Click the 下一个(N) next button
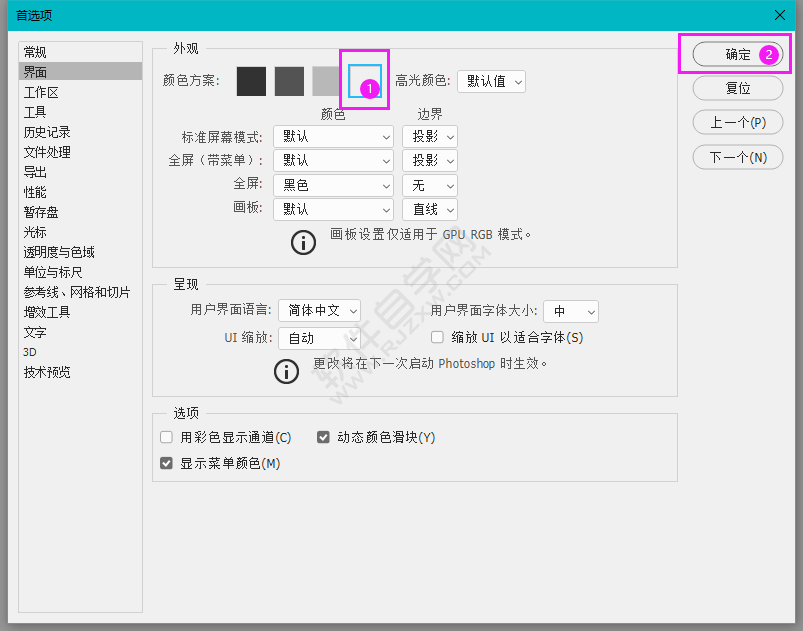The height and width of the screenshot is (631, 803). (737, 157)
